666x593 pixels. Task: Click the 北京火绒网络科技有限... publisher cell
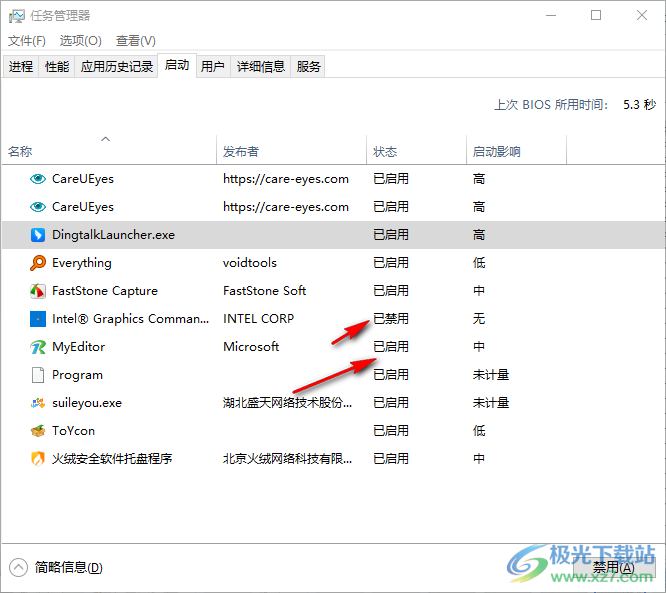pyautogui.click(x=287, y=459)
